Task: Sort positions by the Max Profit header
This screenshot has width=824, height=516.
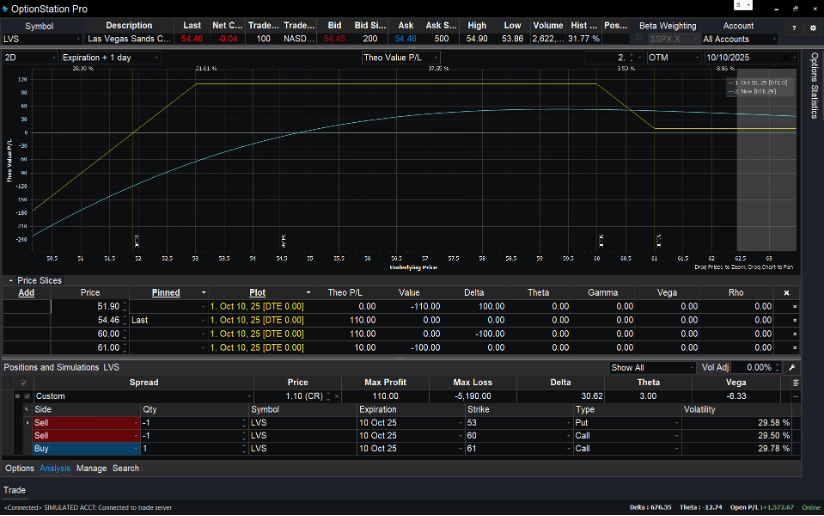Action: coord(385,383)
